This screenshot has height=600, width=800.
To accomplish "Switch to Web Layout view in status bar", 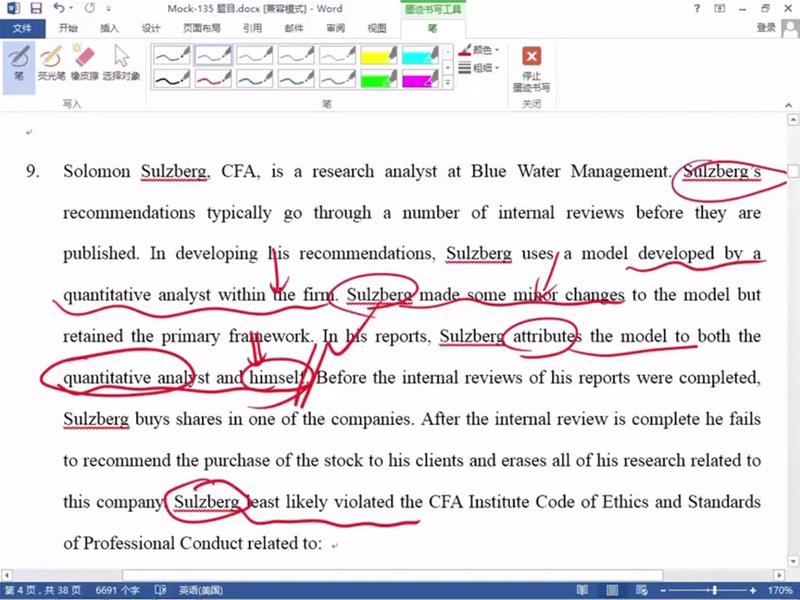I will pos(645,590).
